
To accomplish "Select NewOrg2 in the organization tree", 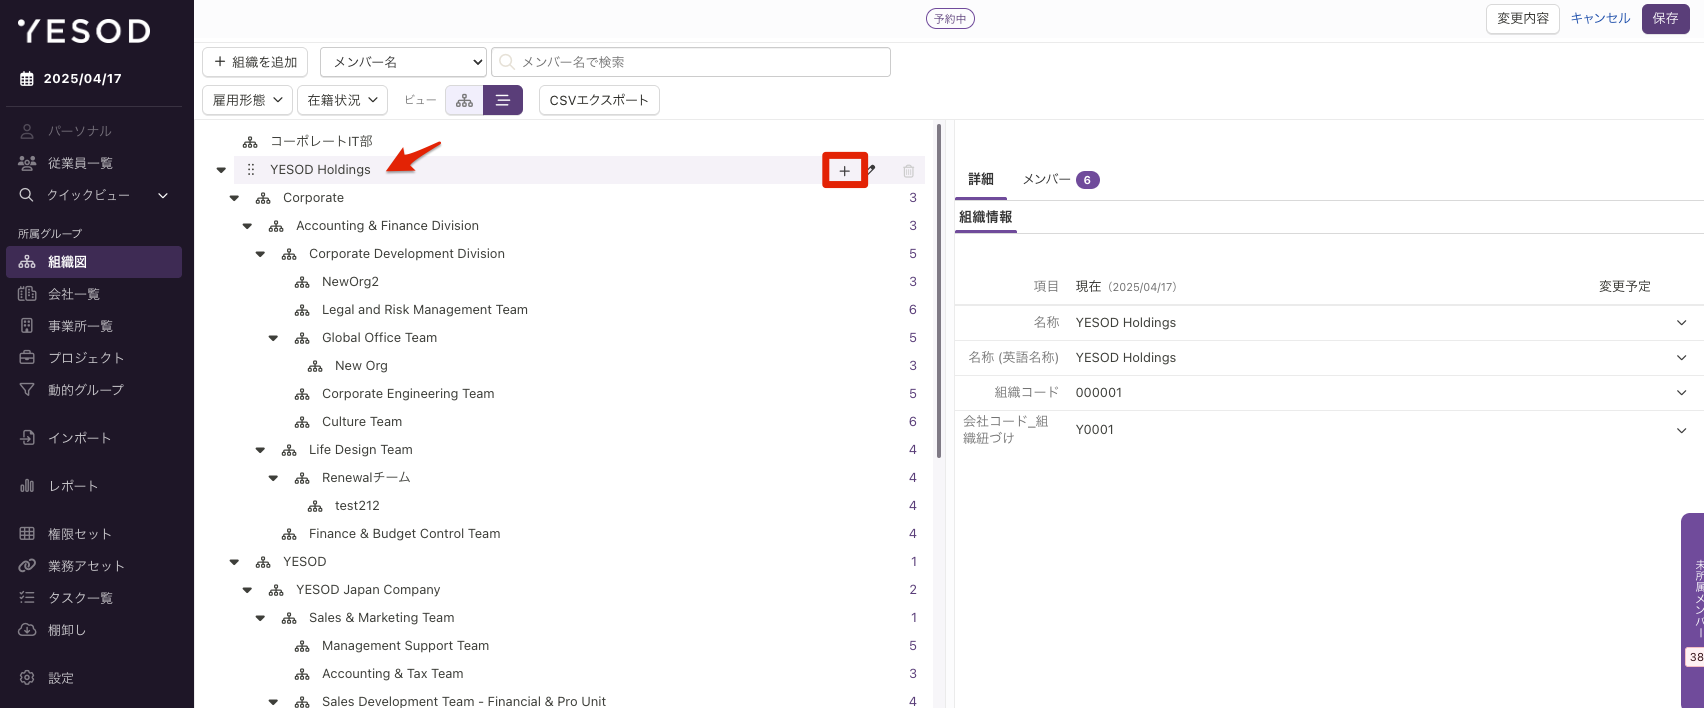I will pos(350,282).
